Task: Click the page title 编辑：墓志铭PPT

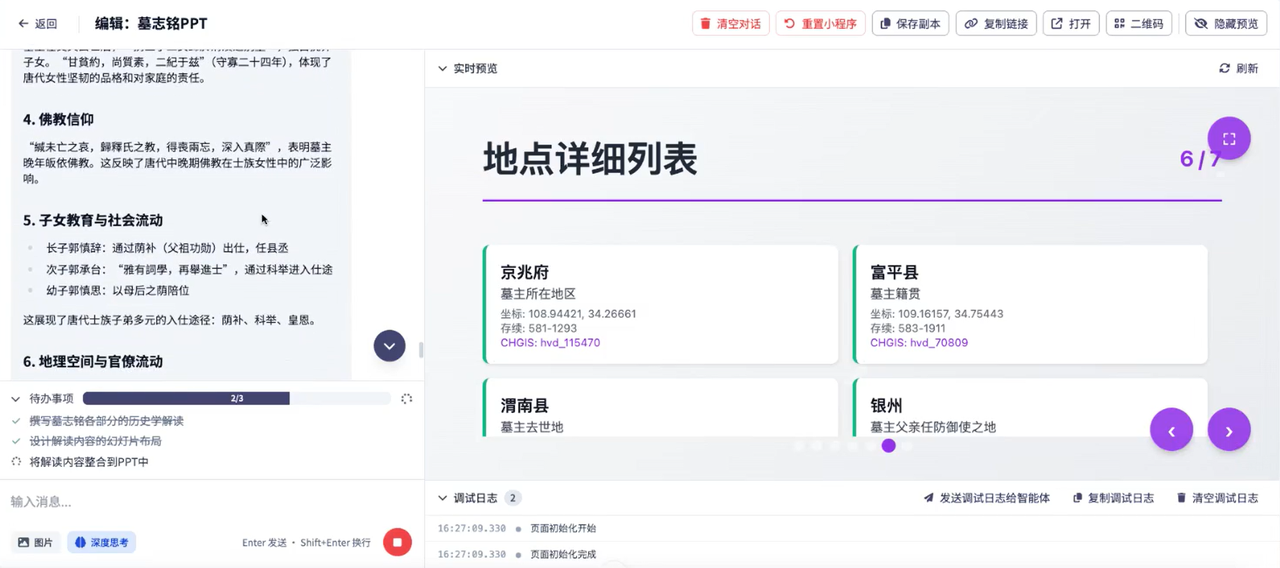Action: [151, 24]
